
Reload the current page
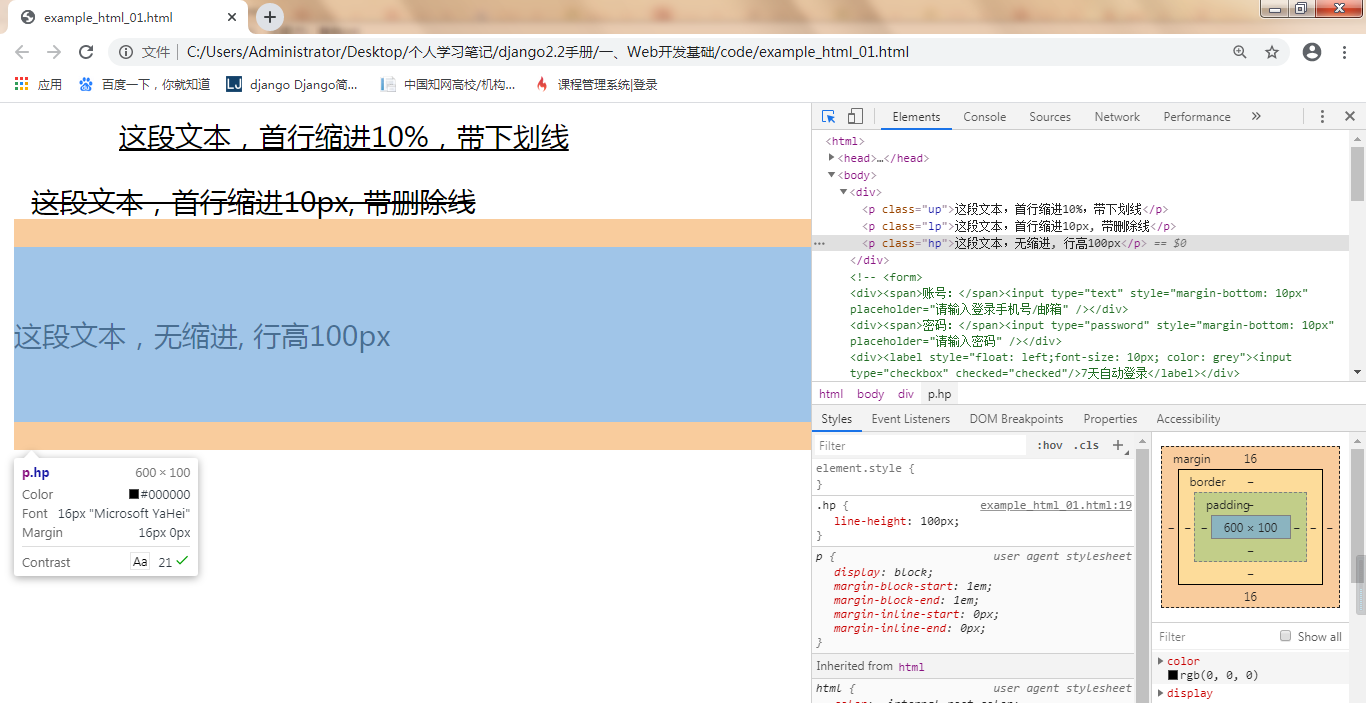point(86,52)
